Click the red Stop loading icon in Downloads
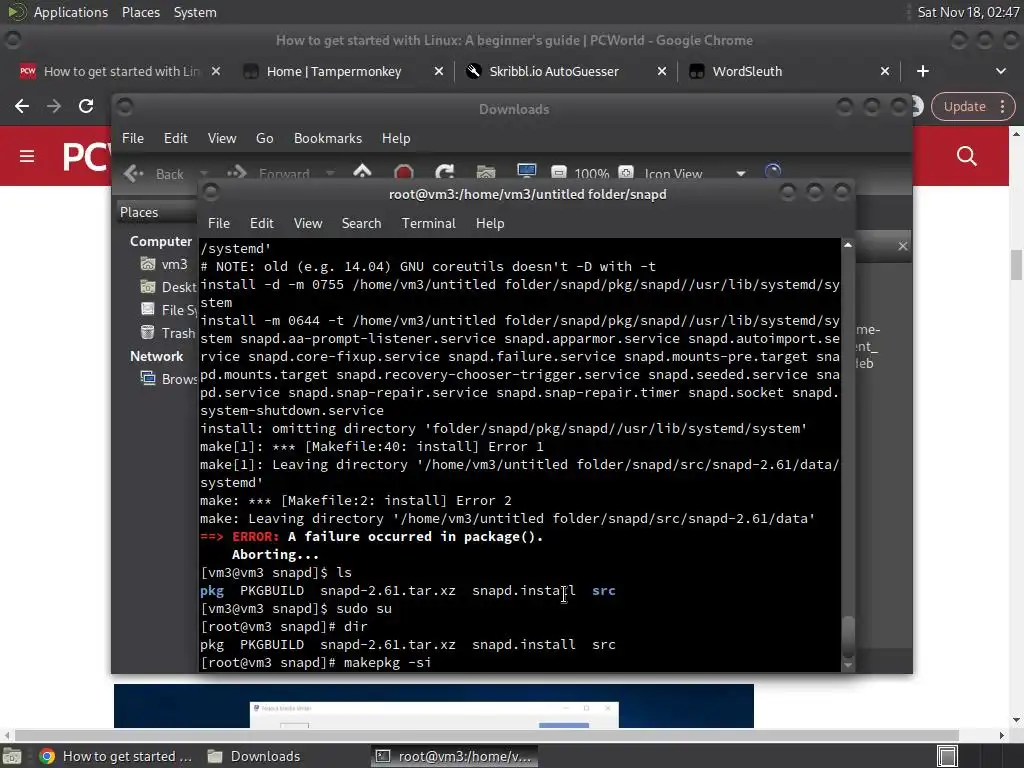 [404, 172]
